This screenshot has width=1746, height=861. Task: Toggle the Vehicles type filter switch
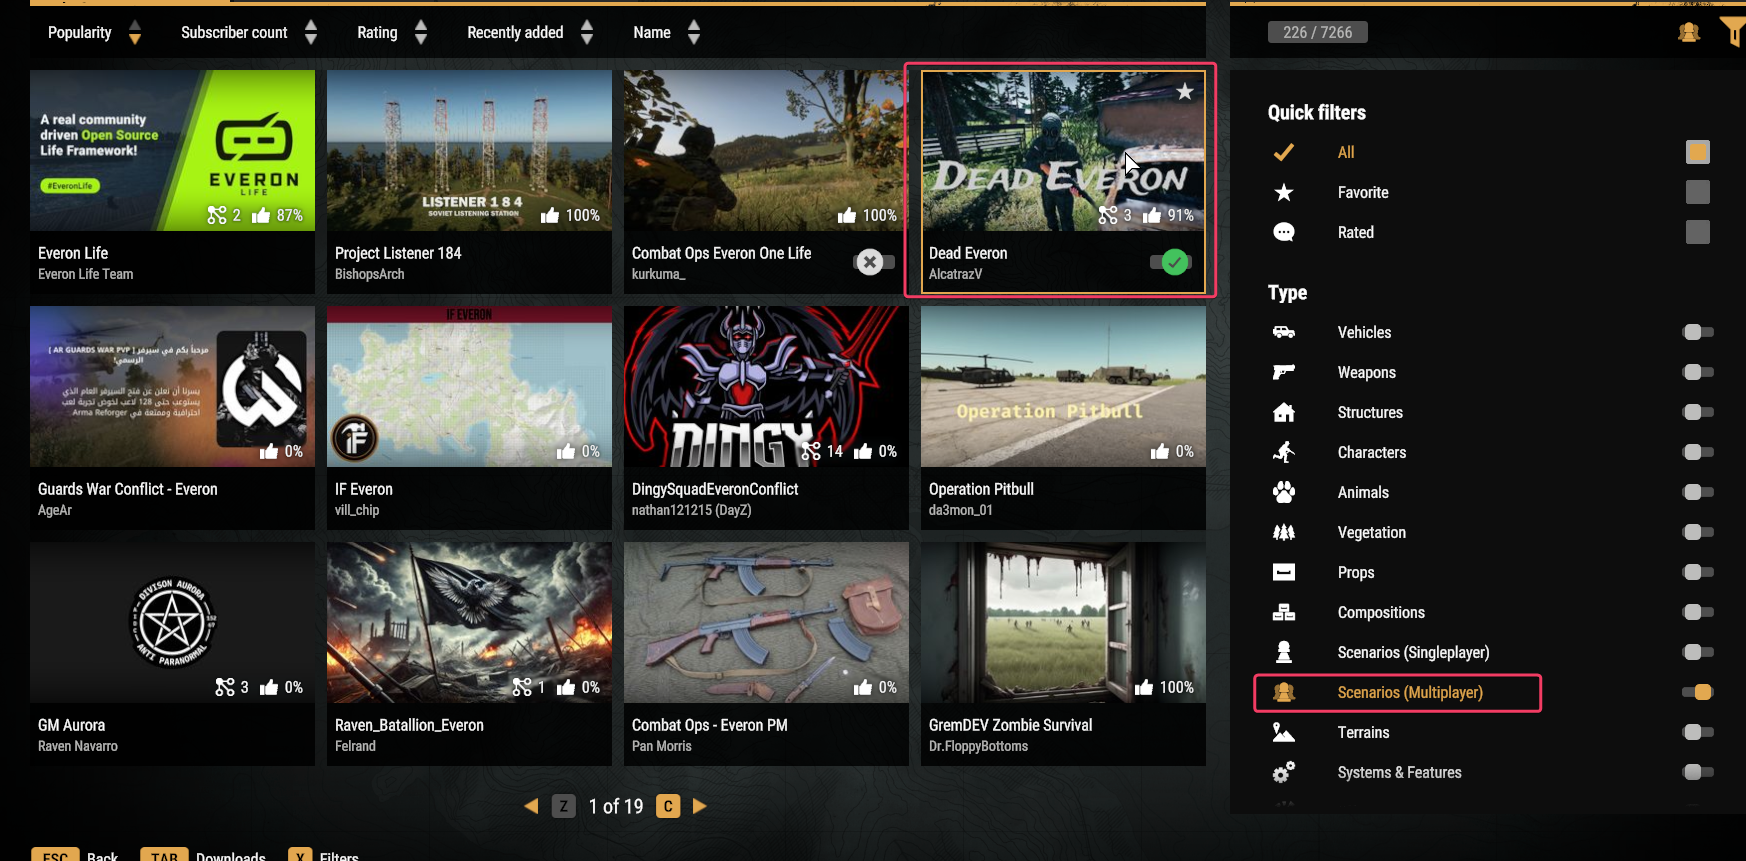(1698, 332)
